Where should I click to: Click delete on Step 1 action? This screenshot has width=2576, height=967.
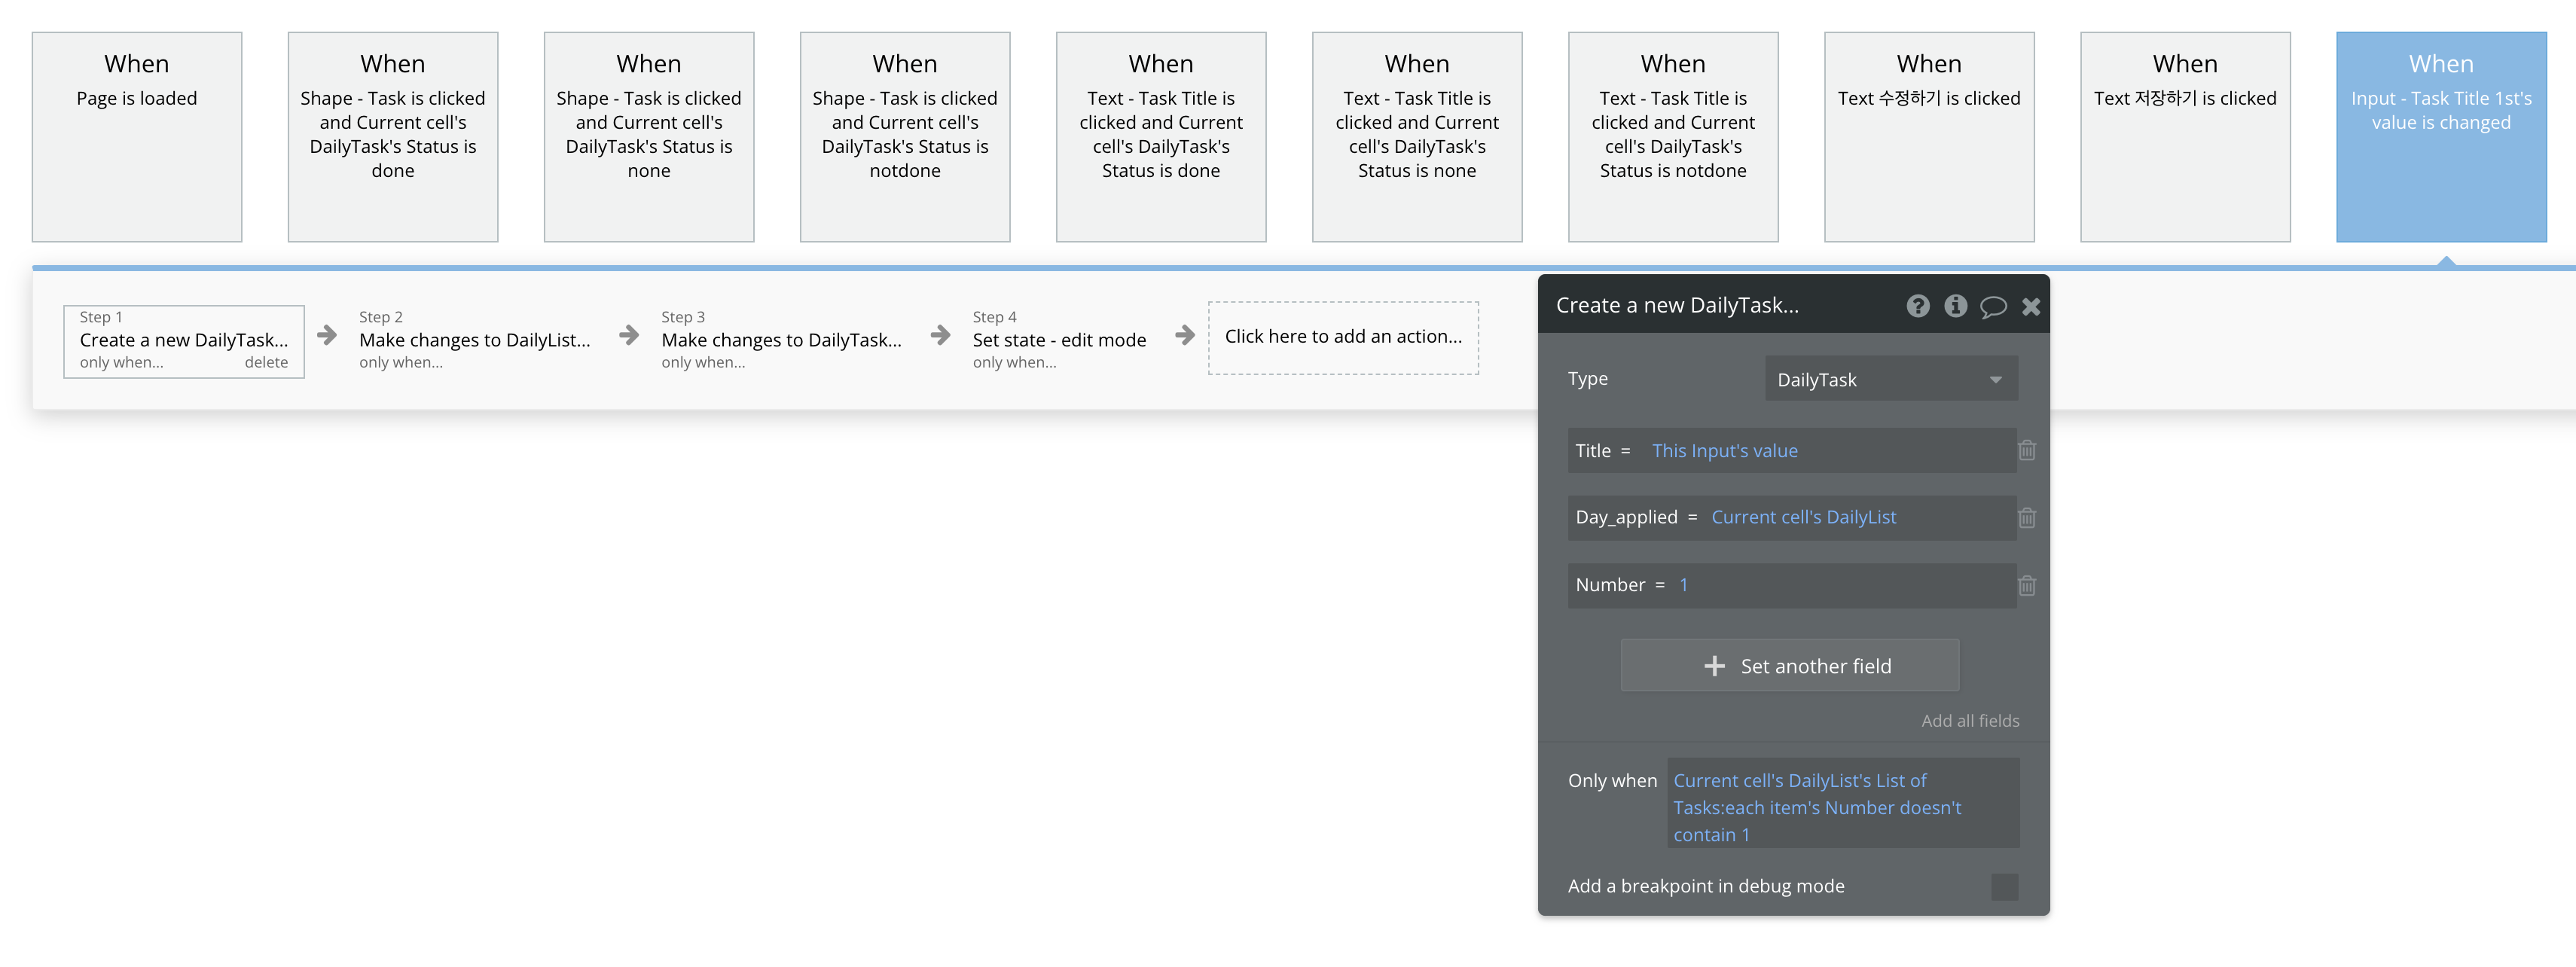point(266,363)
